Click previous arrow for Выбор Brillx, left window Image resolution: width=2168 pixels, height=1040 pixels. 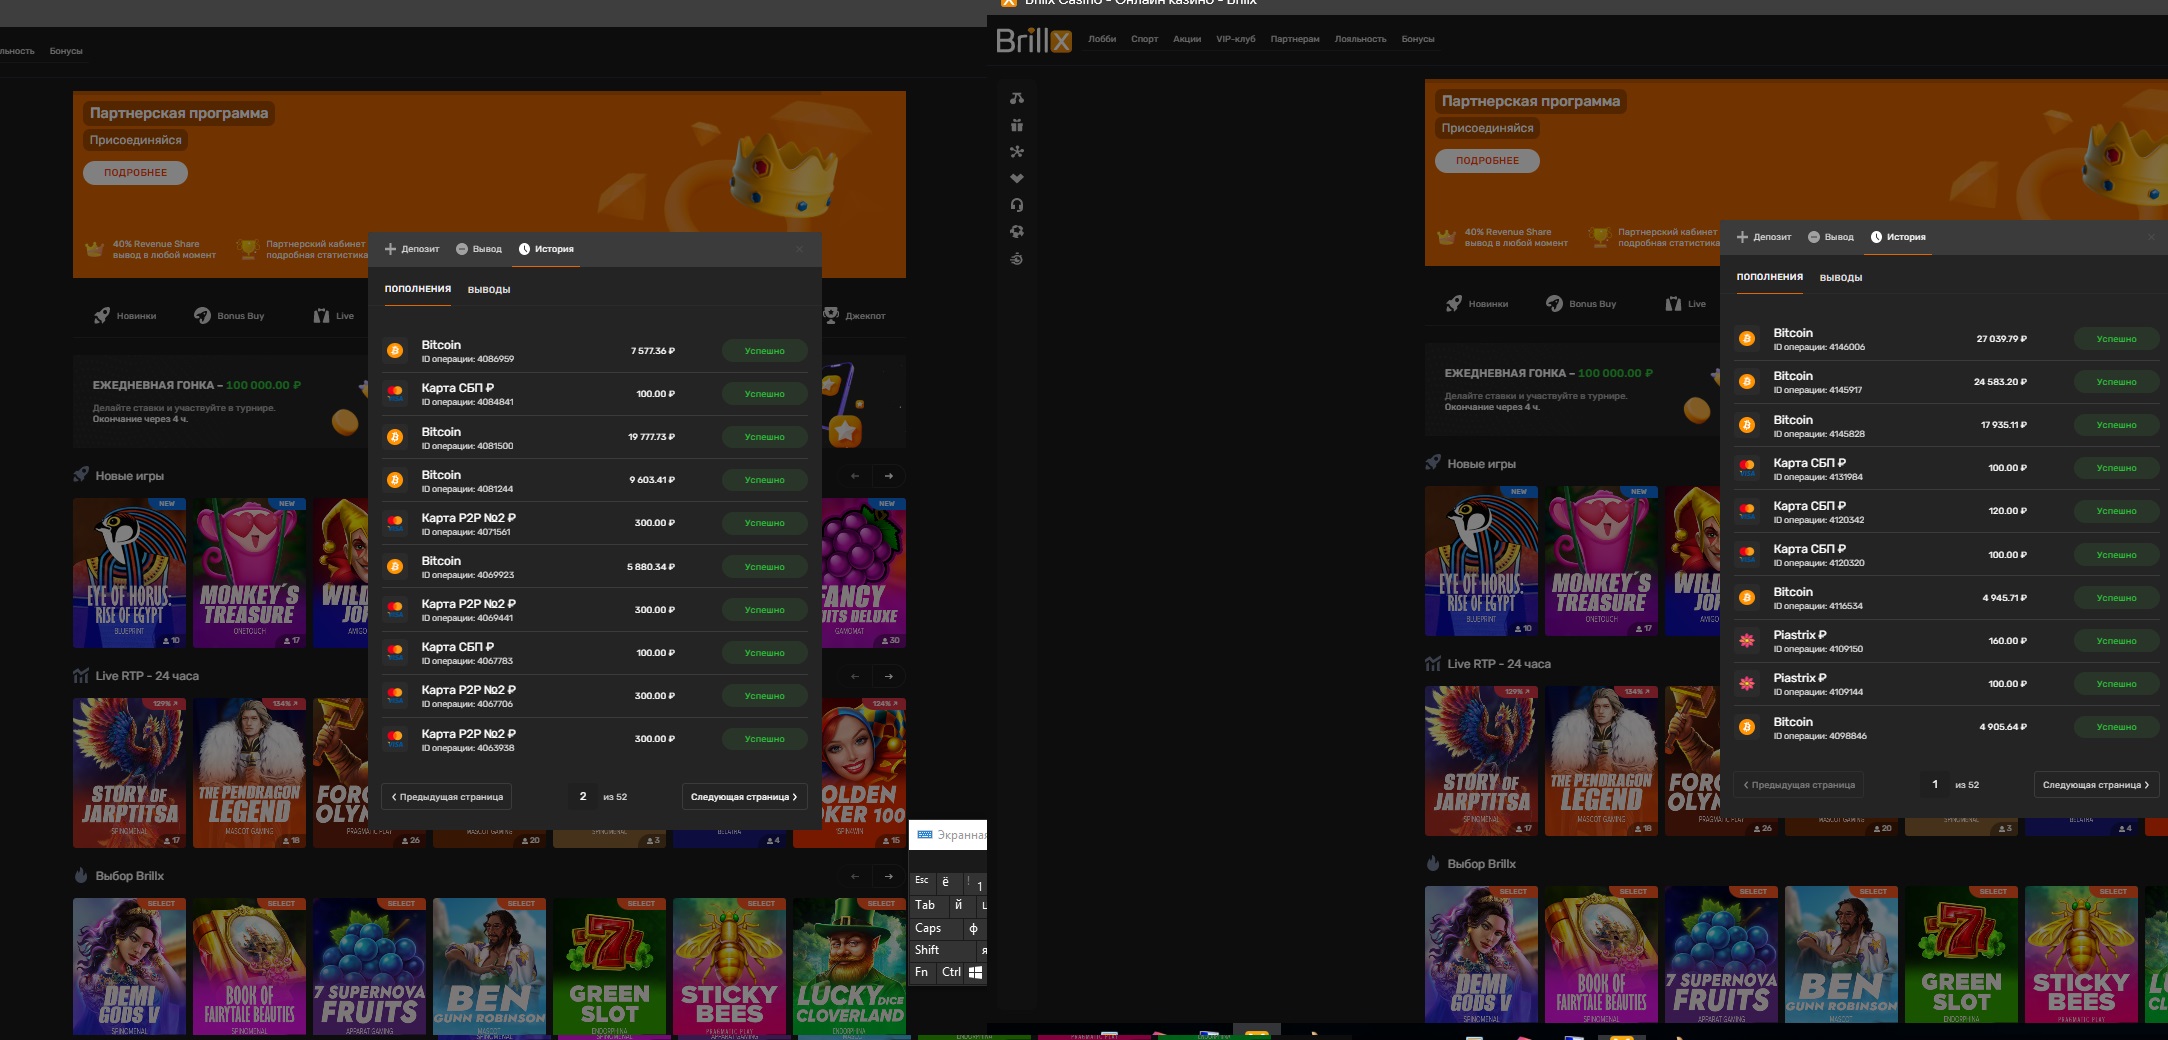[x=855, y=876]
